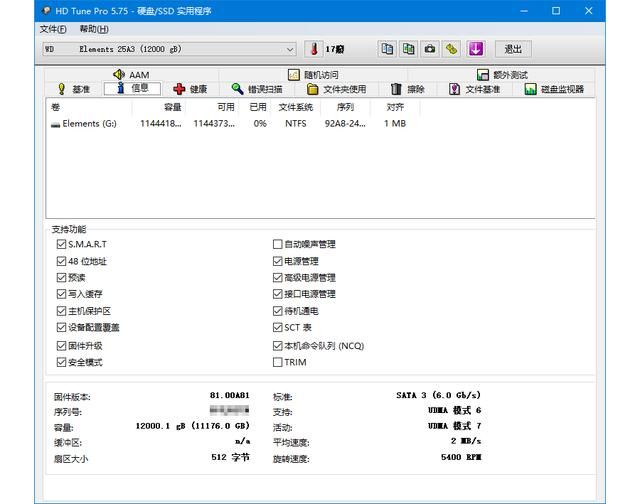Toggle the 48 位地址 checkbox
This screenshot has width=640, height=504.
[x=61, y=261]
